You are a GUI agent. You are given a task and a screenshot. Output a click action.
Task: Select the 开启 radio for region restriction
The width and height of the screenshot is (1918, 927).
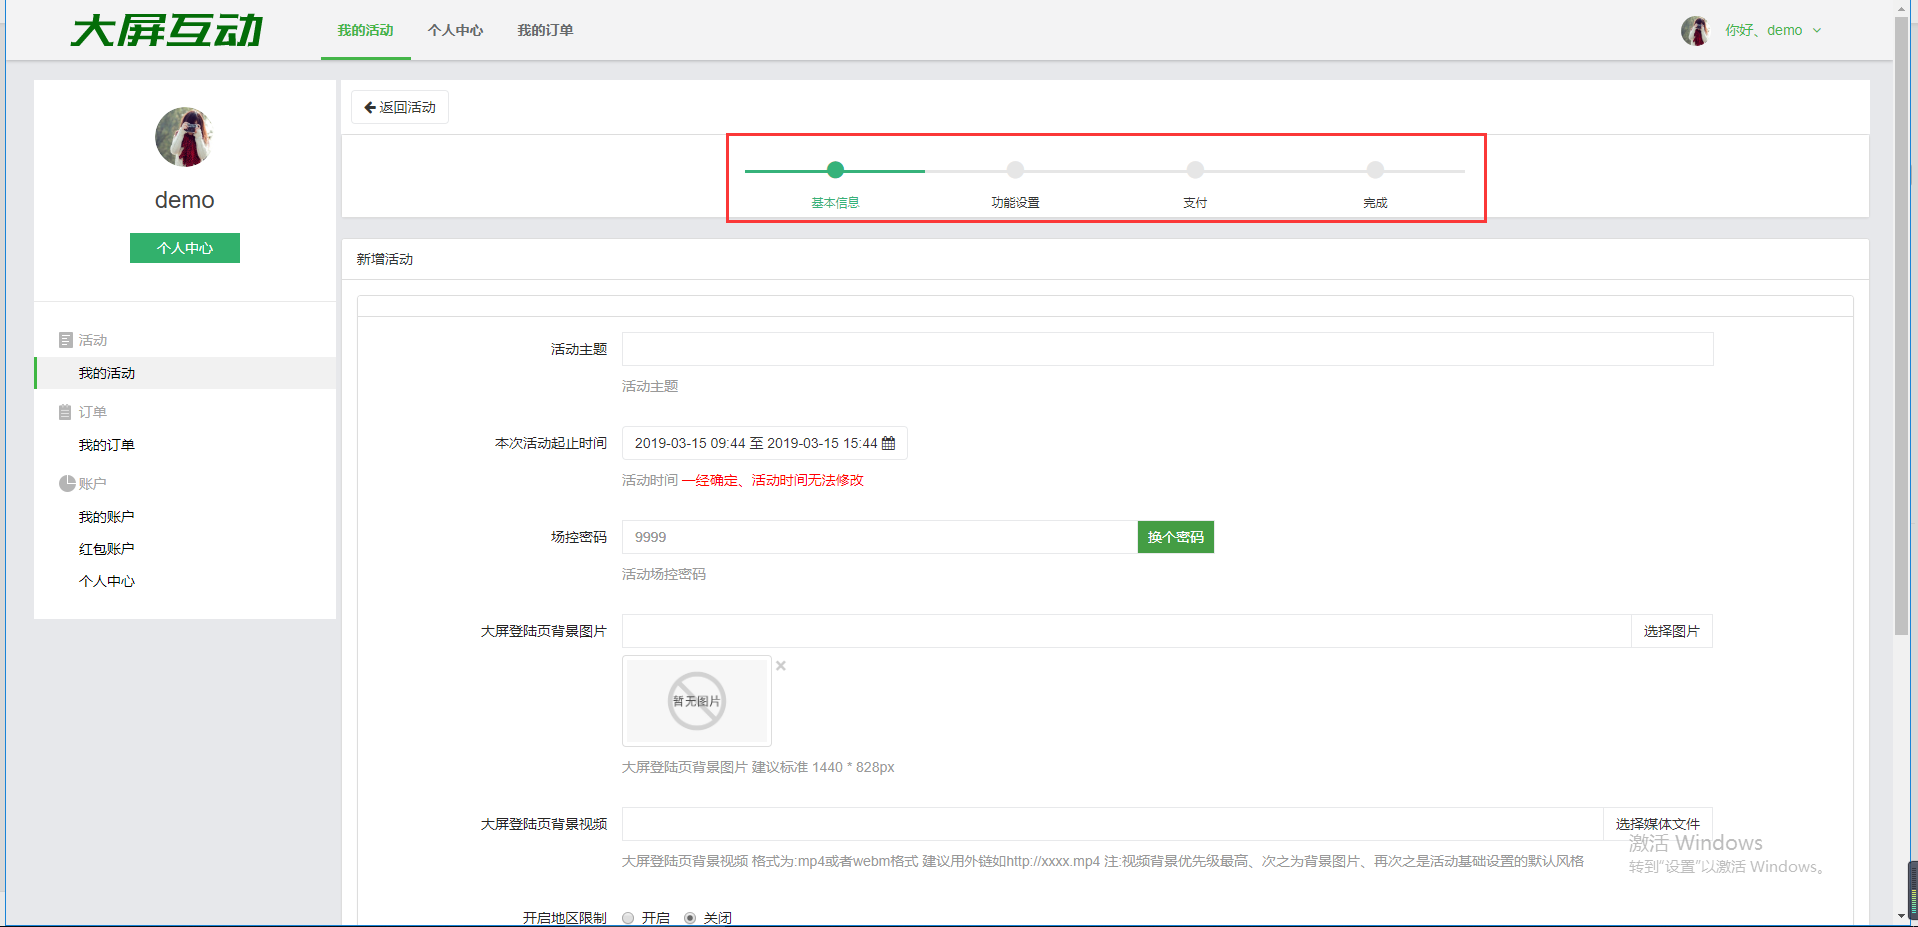[x=628, y=918]
